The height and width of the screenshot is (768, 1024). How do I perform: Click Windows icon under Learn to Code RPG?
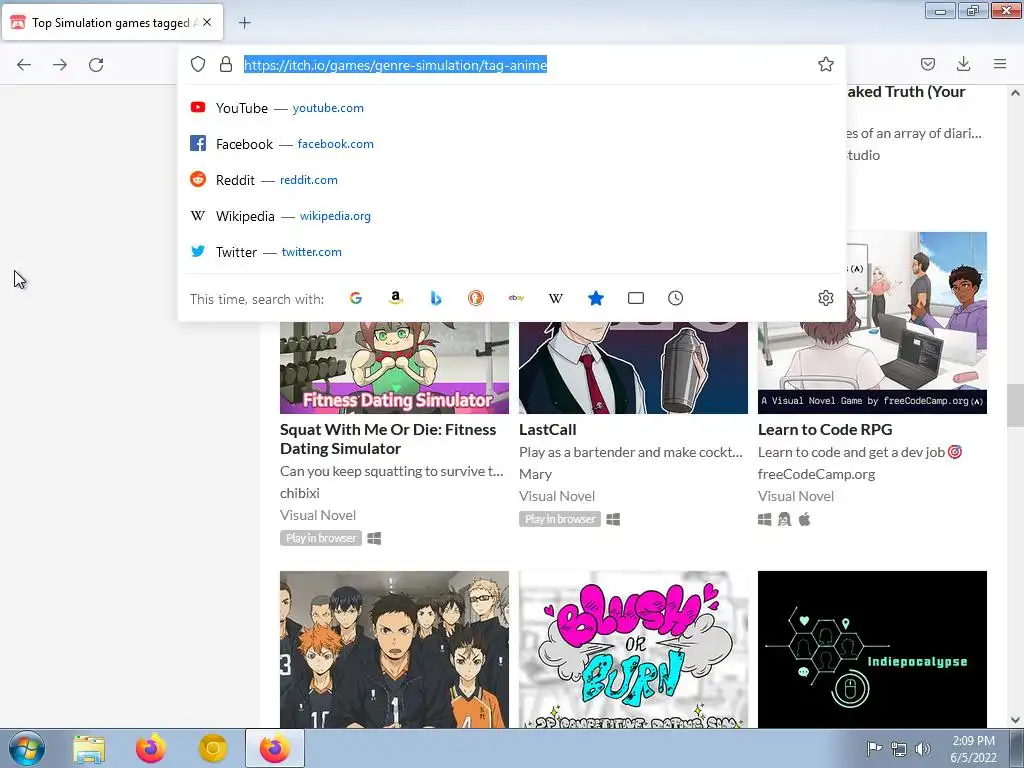point(765,519)
